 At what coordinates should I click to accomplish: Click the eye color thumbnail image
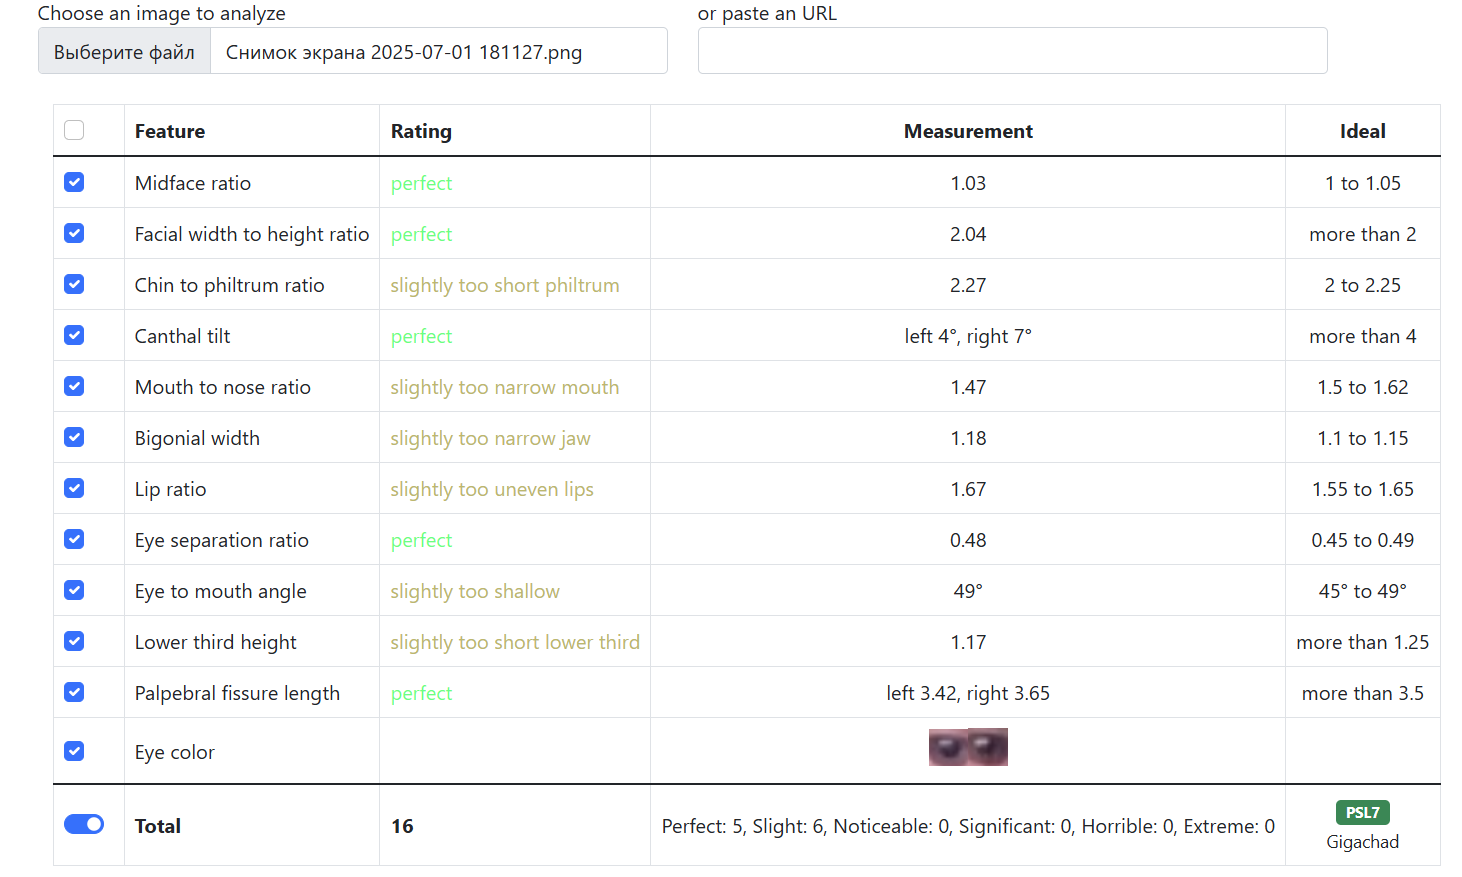click(x=968, y=747)
